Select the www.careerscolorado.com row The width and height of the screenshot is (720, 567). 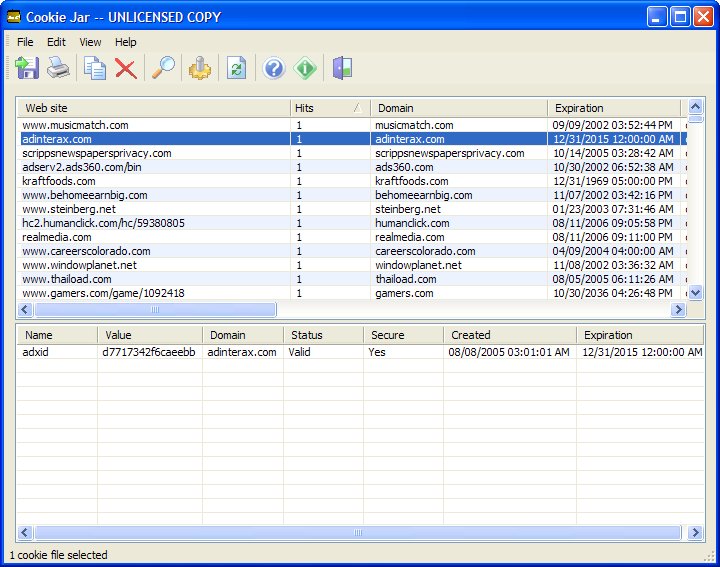(x=352, y=251)
